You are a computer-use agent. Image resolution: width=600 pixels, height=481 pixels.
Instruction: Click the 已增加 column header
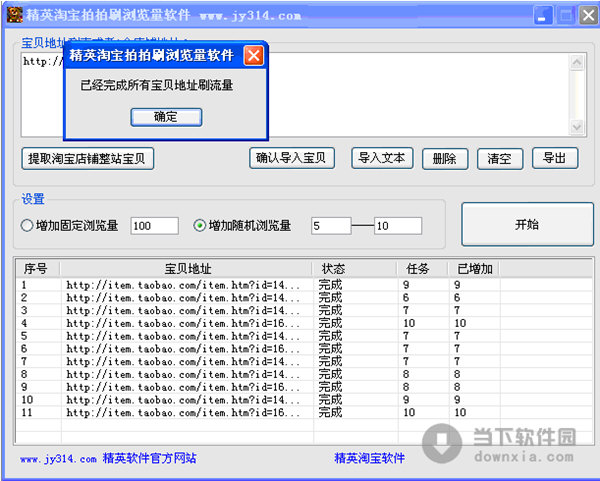click(474, 269)
